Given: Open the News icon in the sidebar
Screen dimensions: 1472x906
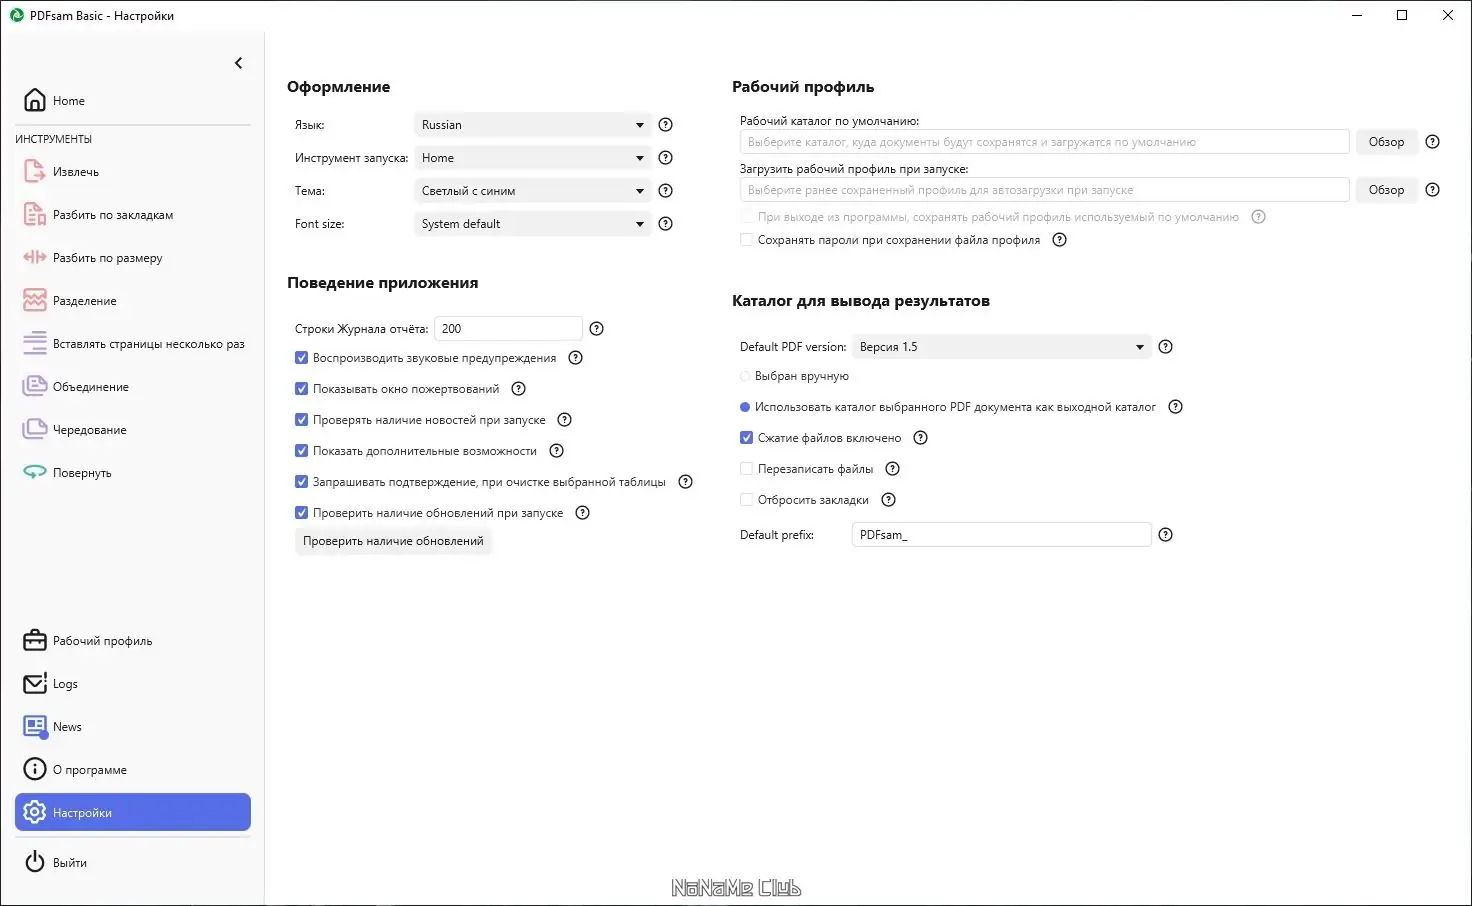Looking at the screenshot, I should (35, 726).
